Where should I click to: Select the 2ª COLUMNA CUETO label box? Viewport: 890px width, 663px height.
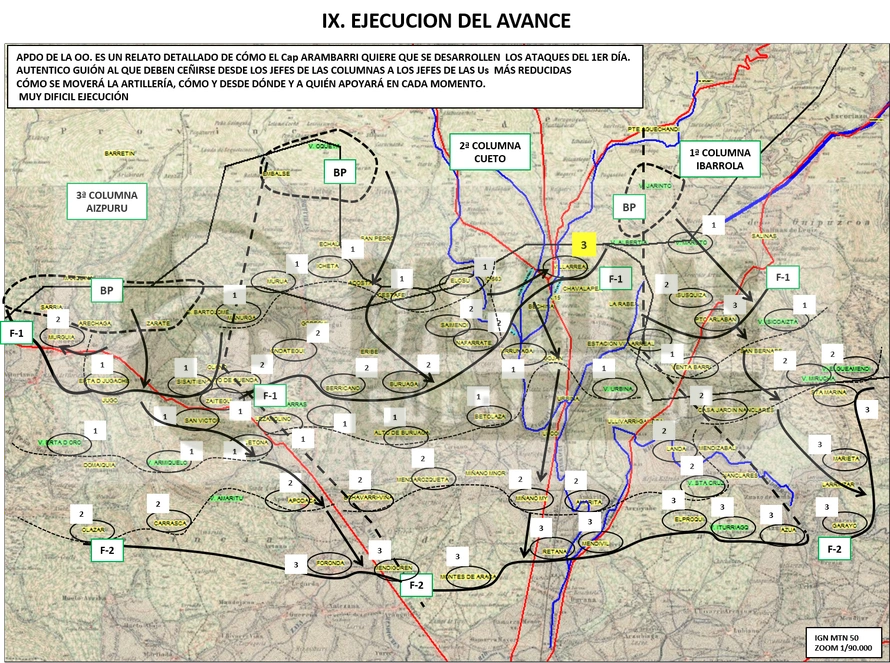click(x=490, y=152)
